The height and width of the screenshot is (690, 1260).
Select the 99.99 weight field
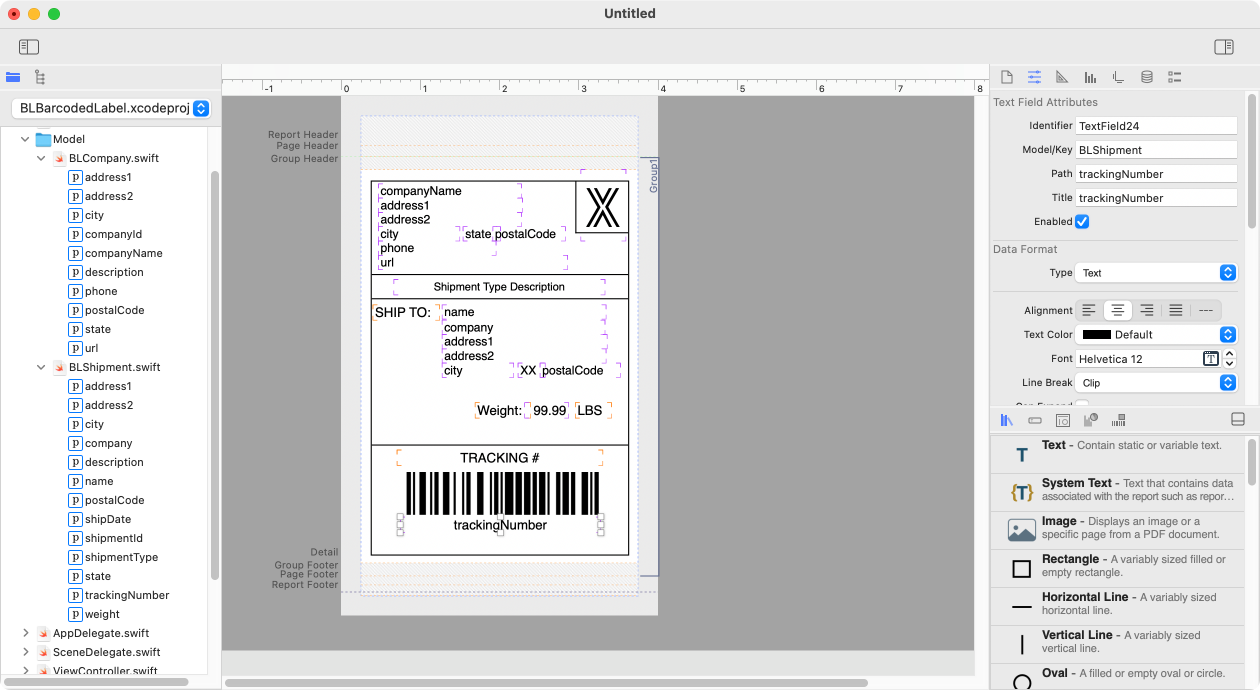point(549,410)
